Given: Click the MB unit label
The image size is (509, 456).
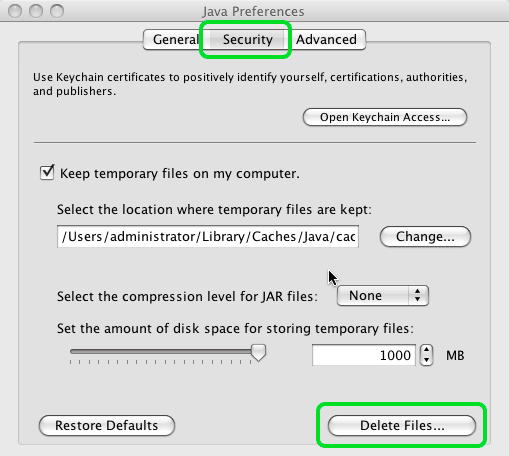Looking at the screenshot, I should click(455, 355).
